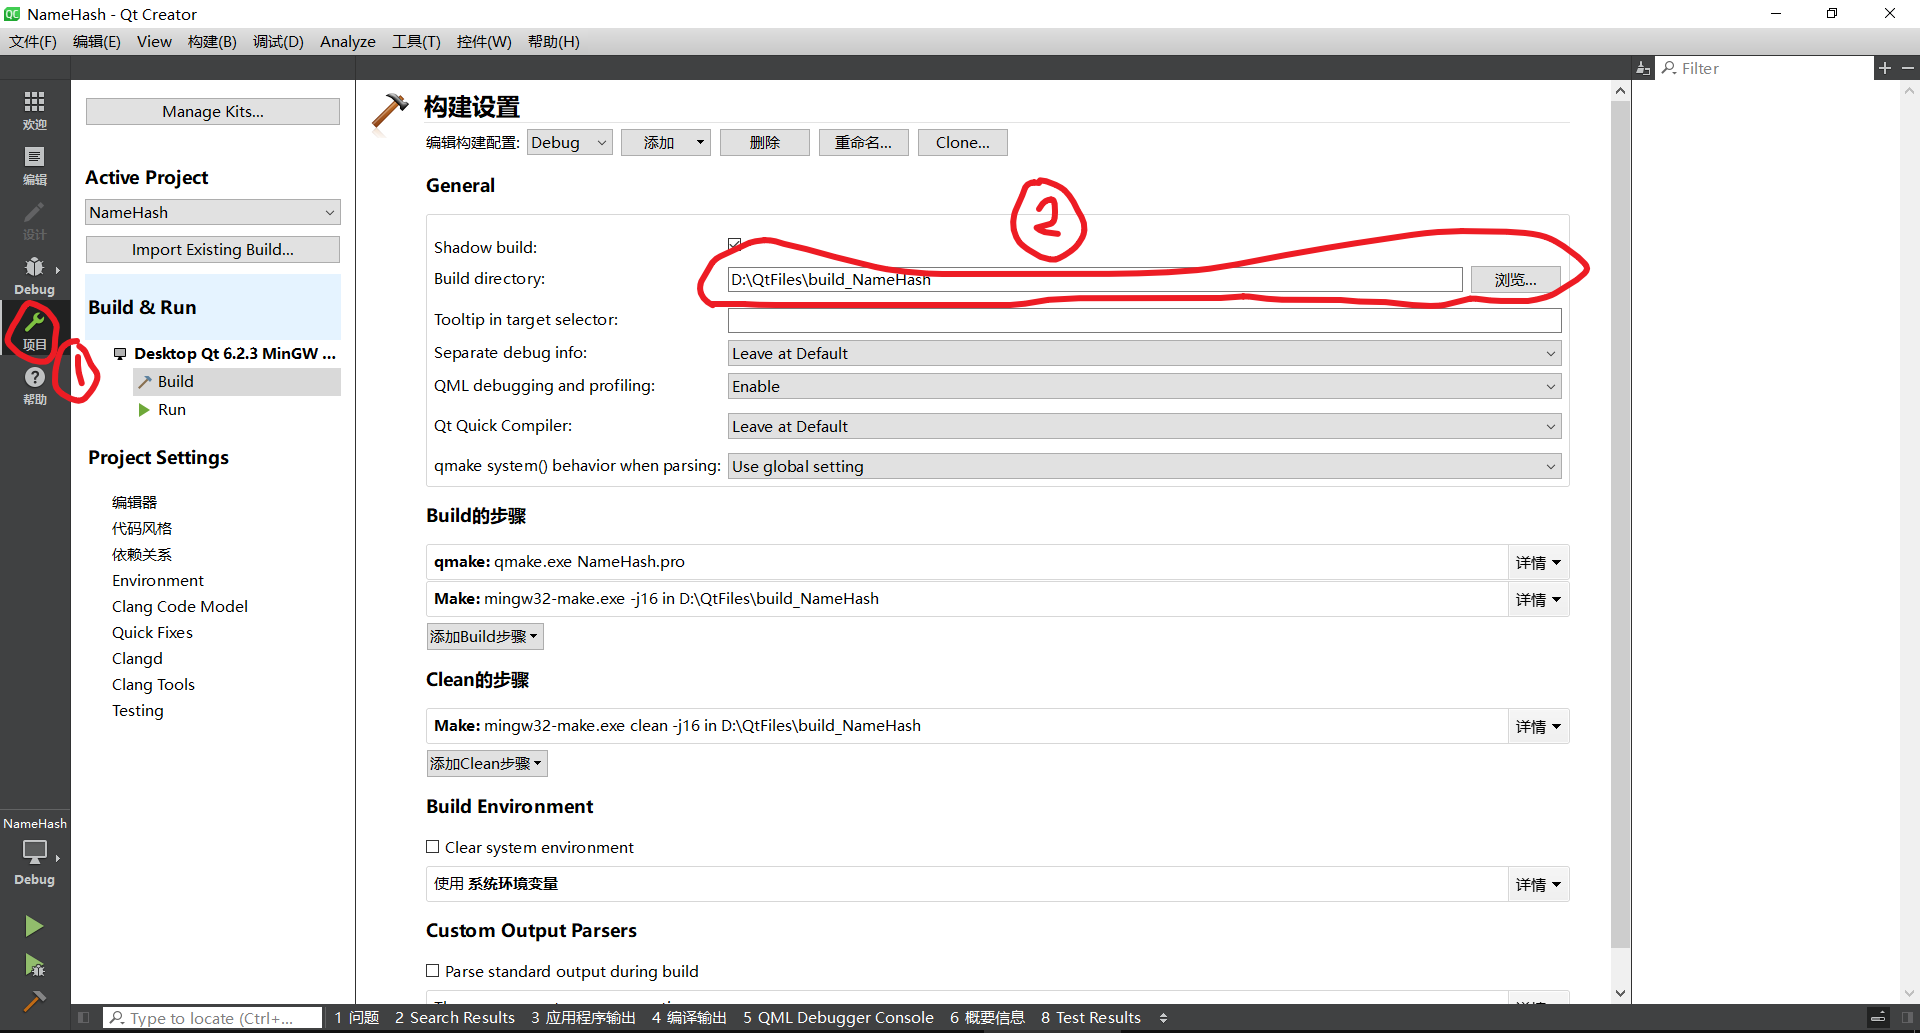Enable Clear system environment

coord(433,846)
